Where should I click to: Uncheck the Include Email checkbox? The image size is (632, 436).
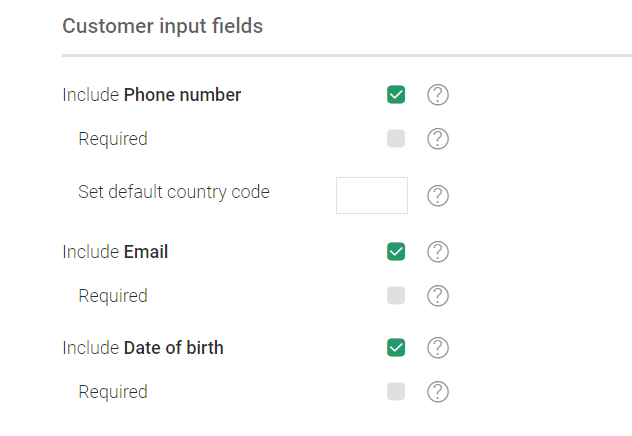396,251
